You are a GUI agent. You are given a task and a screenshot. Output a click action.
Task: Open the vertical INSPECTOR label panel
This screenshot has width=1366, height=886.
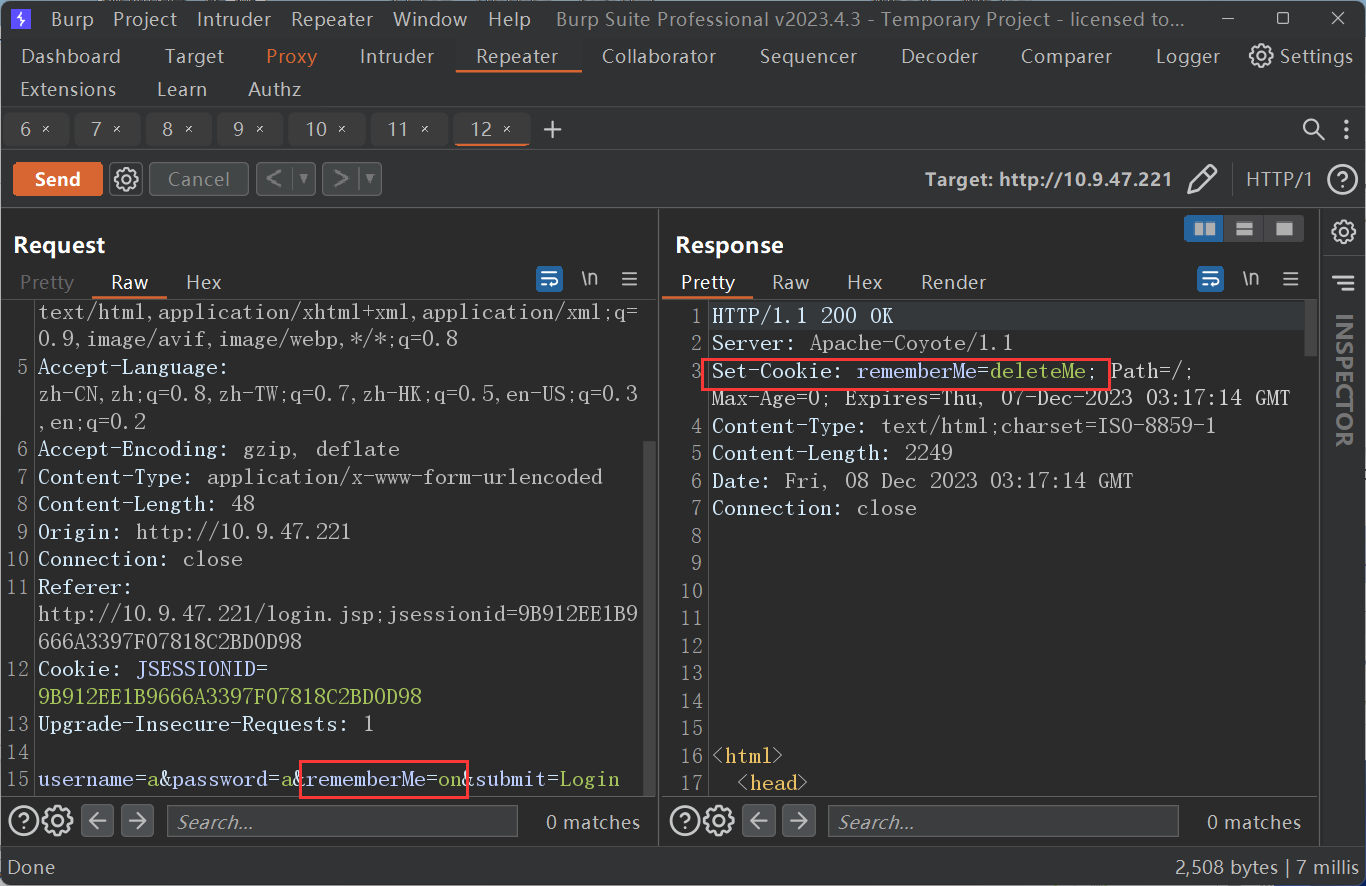click(x=1343, y=380)
